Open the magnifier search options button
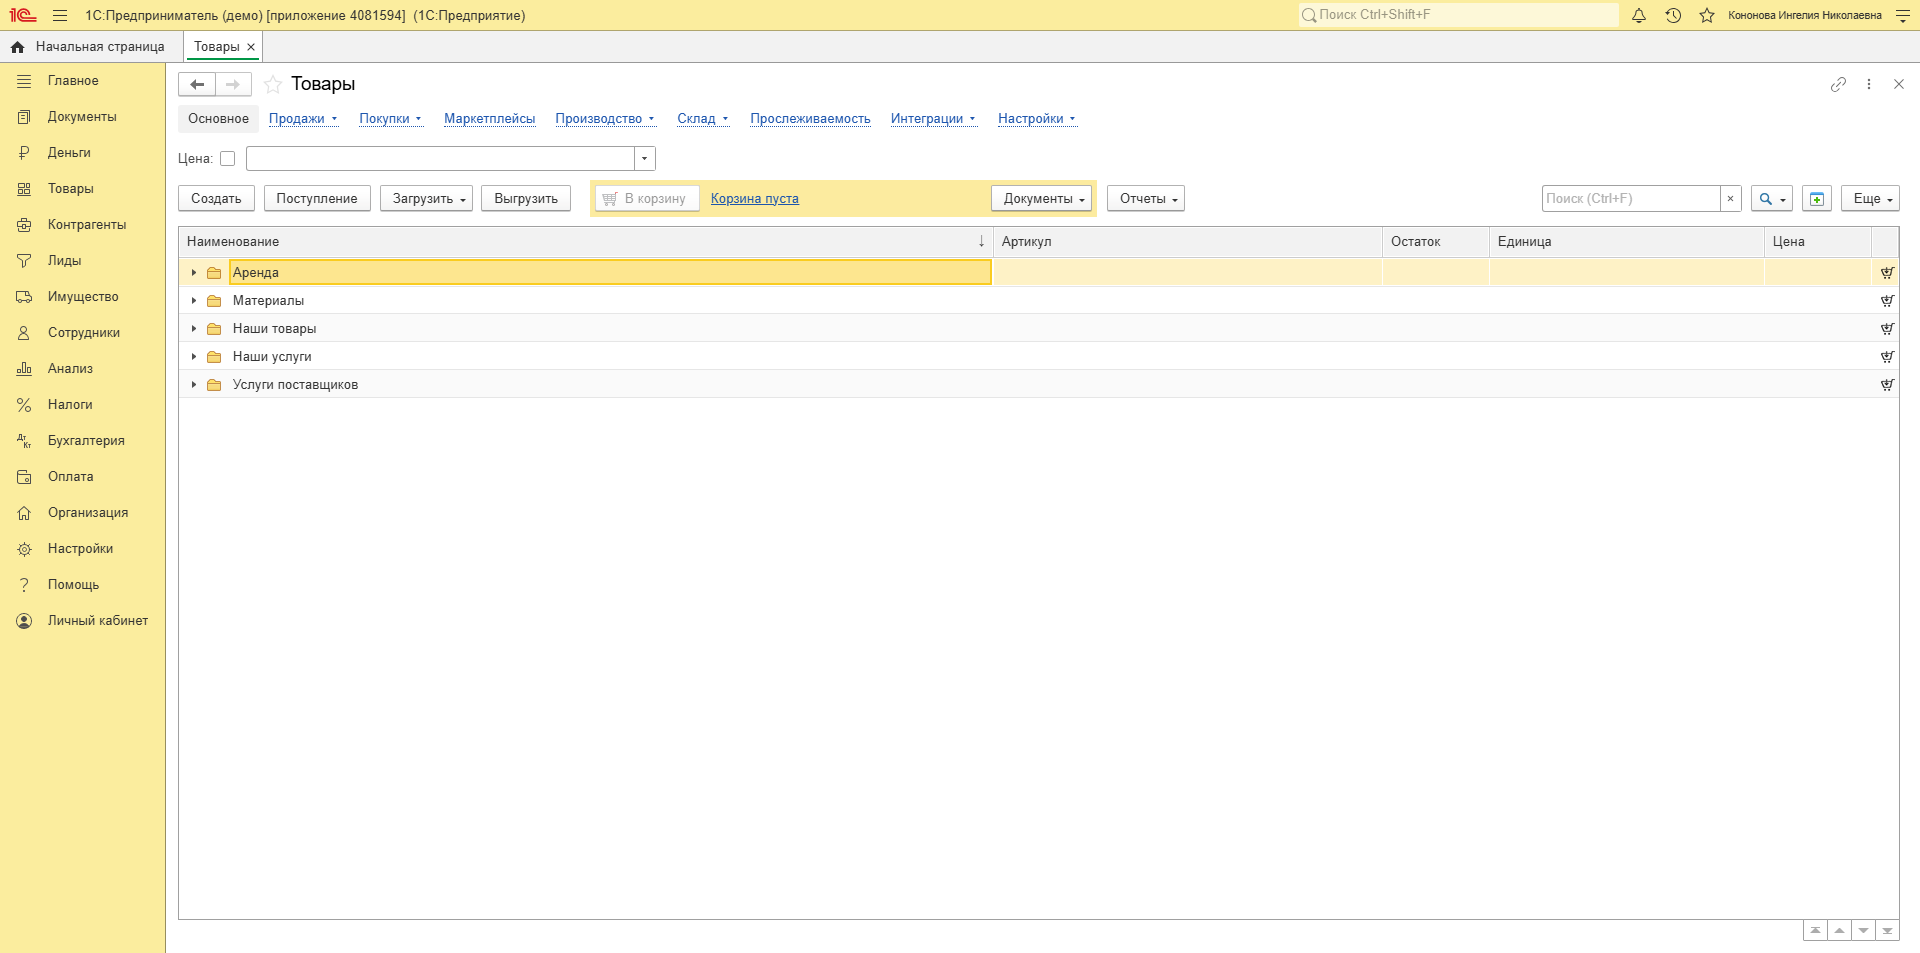 click(1771, 199)
